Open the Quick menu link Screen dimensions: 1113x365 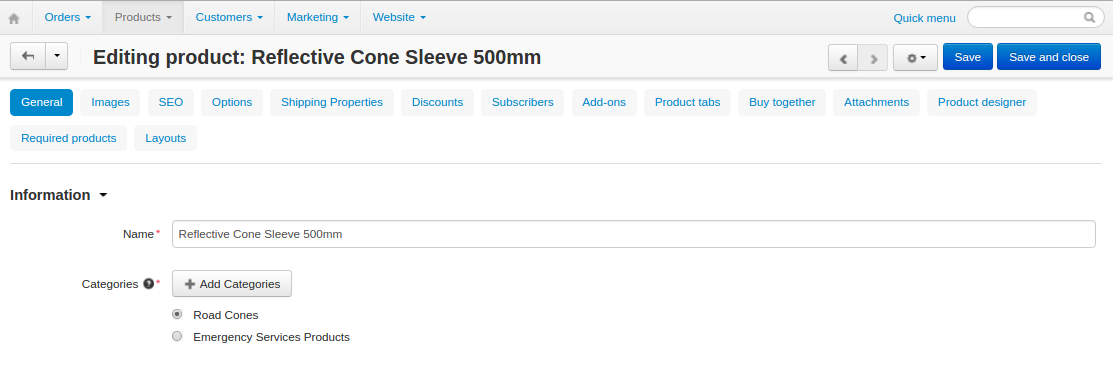pyautogui.click(x=924, y=18)
